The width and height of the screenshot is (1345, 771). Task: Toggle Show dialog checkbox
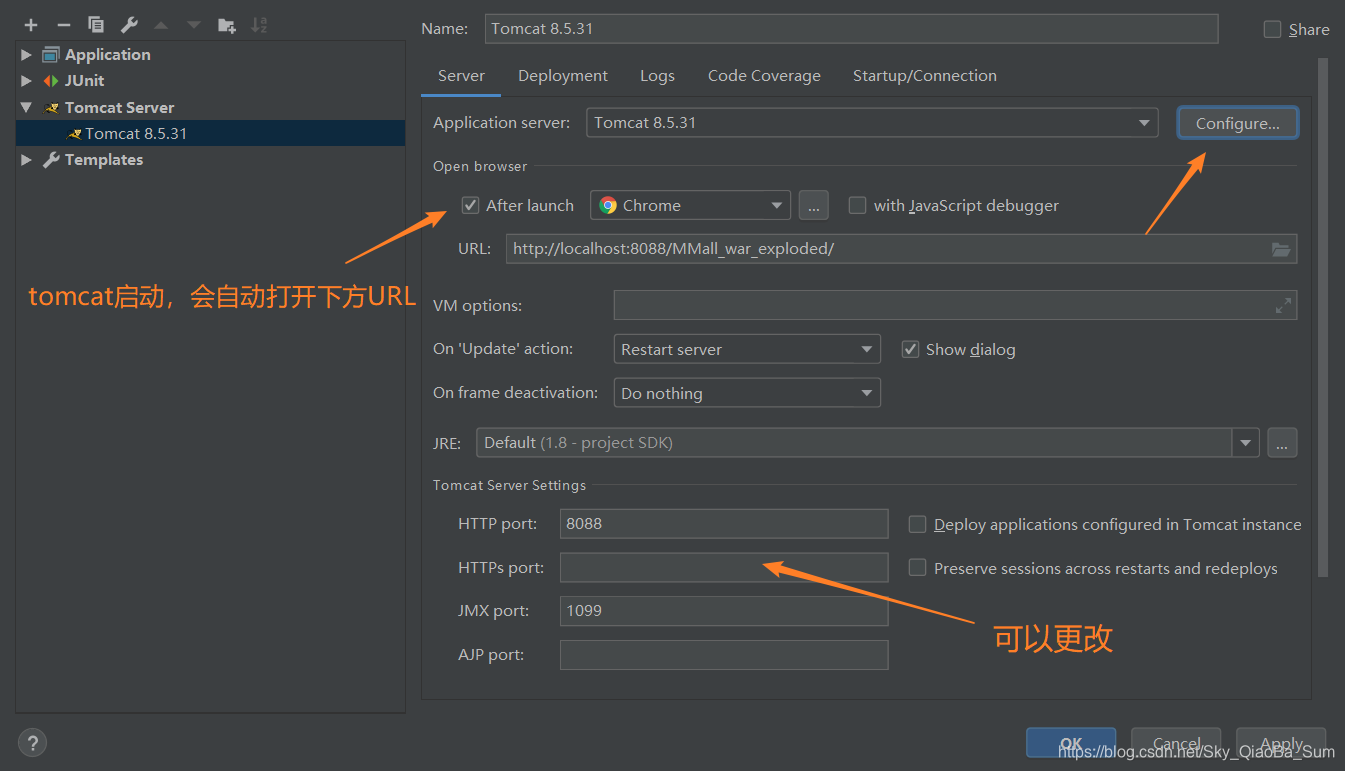(910, 349)
